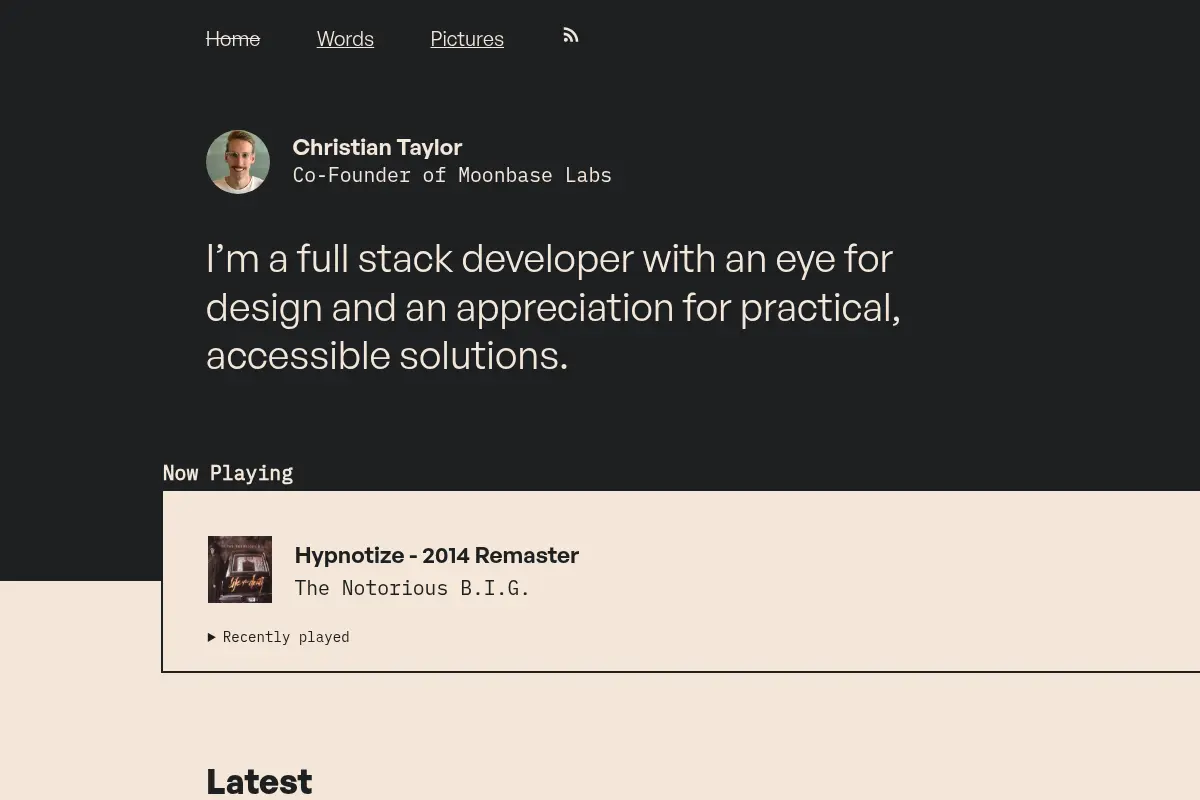Click the Hypnotize - 2014 Remaster title
Image resolution: width=1200 pixels, height=800 pixels.
(437, 555)
